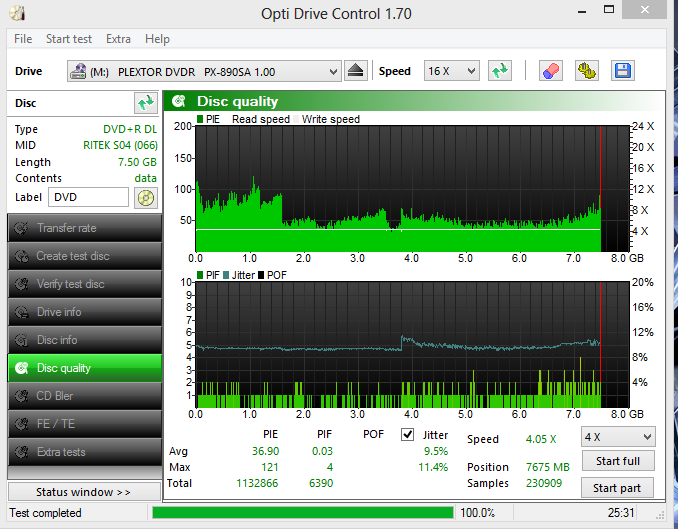Switch to the Extra tests panel
Screen dimensions: 678x529
85,452
